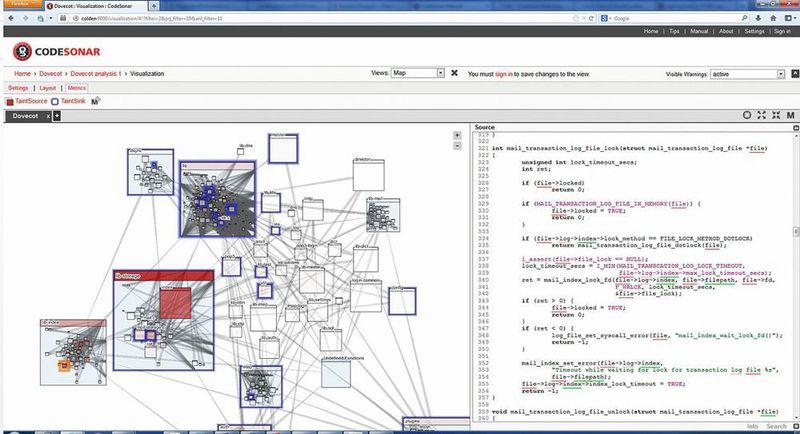Viewport: 800px width, 434px height.
Task: Click the Dovecot analysis 1 breadcrumb link
Action: [x=96, y=73]
